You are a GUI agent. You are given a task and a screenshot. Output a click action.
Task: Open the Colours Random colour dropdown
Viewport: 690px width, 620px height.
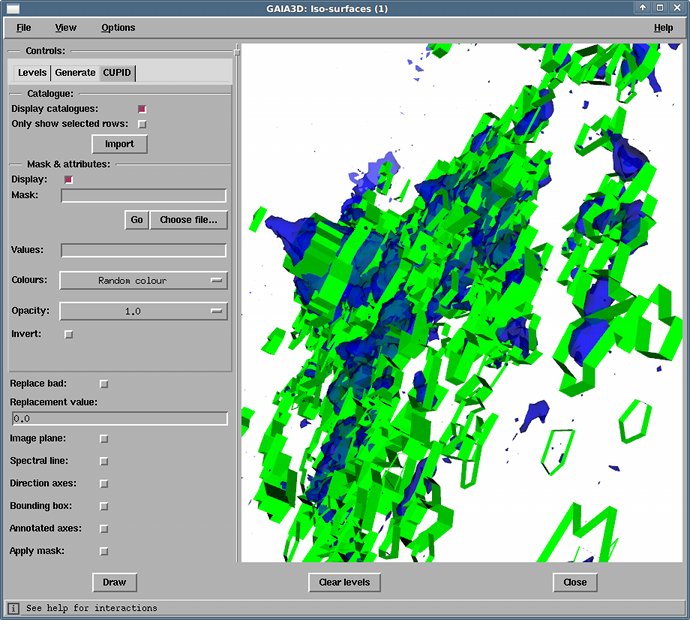[143, 281]
